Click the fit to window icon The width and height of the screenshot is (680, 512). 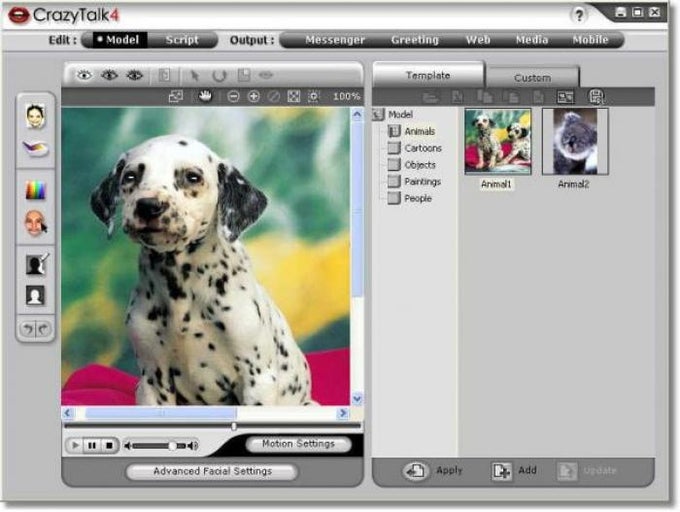pos(294,96)
